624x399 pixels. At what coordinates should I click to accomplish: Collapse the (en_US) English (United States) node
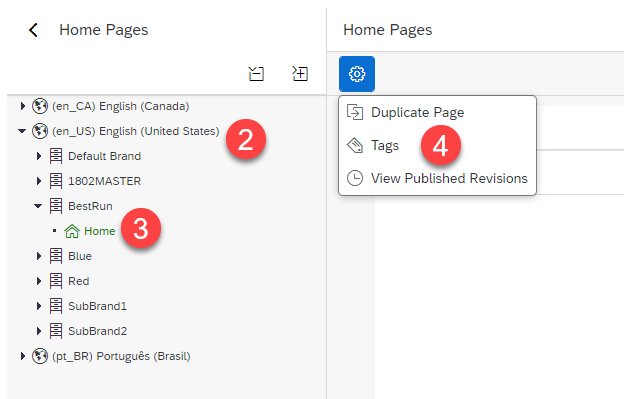tap(22, 131)
